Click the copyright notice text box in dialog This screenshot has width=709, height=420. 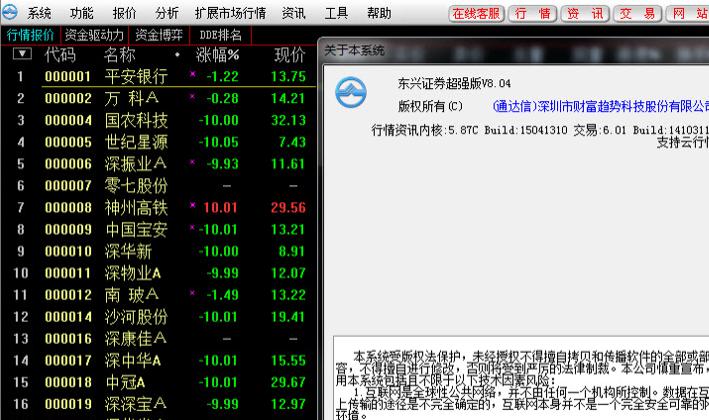[x=521, y=378]
